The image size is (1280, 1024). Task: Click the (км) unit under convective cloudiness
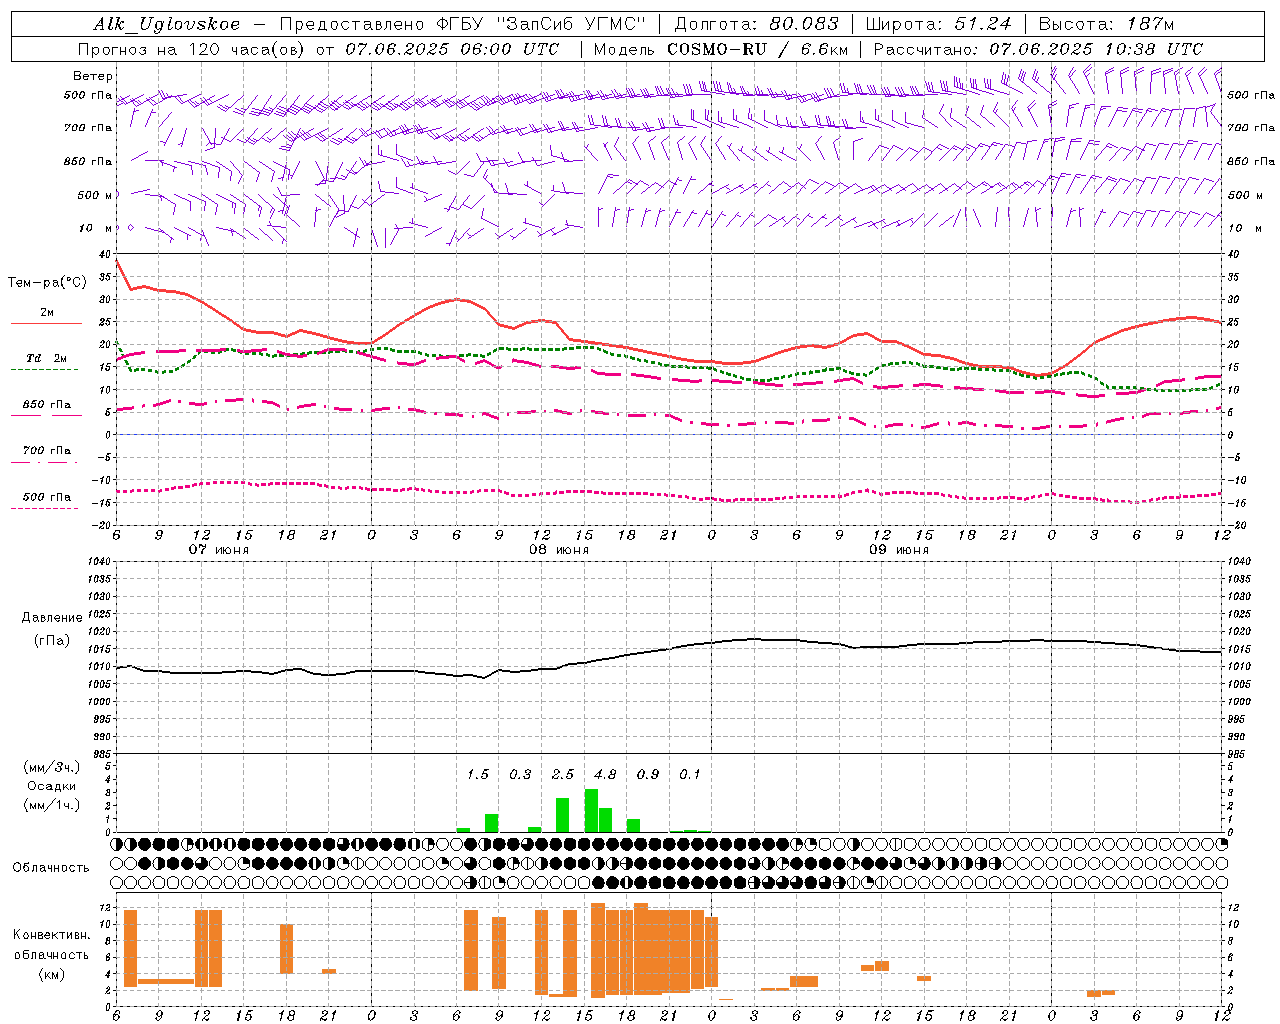(x=51, y=974)
